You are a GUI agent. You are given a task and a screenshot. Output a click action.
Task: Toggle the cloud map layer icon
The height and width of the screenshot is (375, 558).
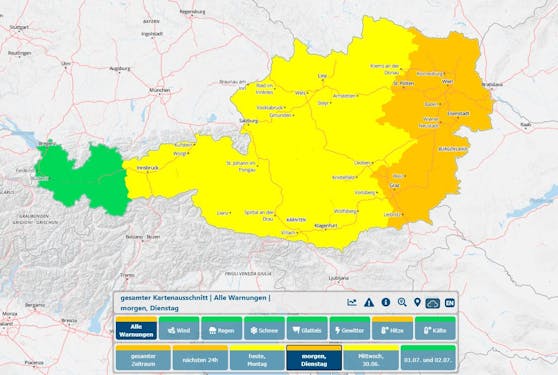click(433, 303)
